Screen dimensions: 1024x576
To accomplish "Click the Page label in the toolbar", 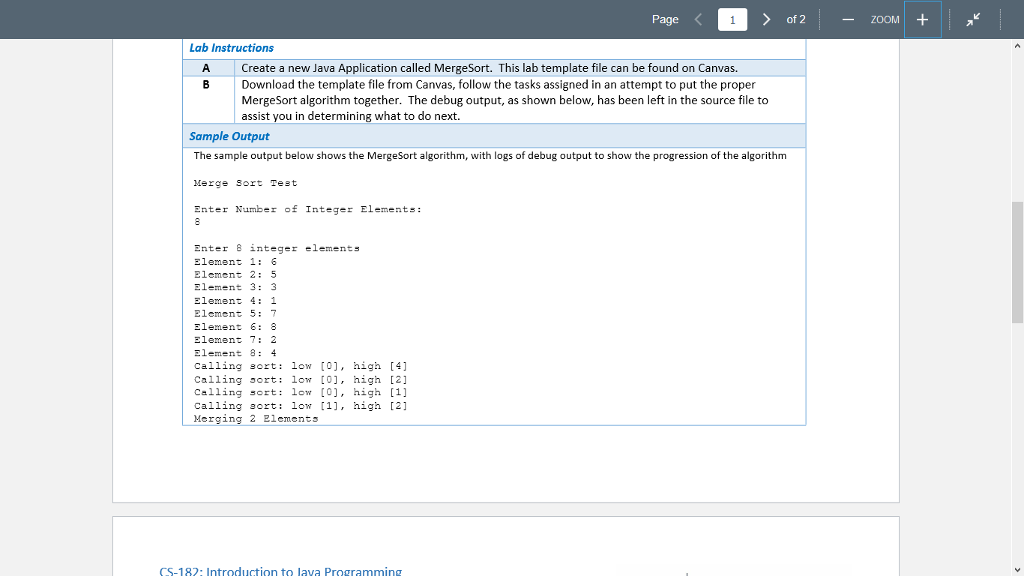I will [665, 18].
